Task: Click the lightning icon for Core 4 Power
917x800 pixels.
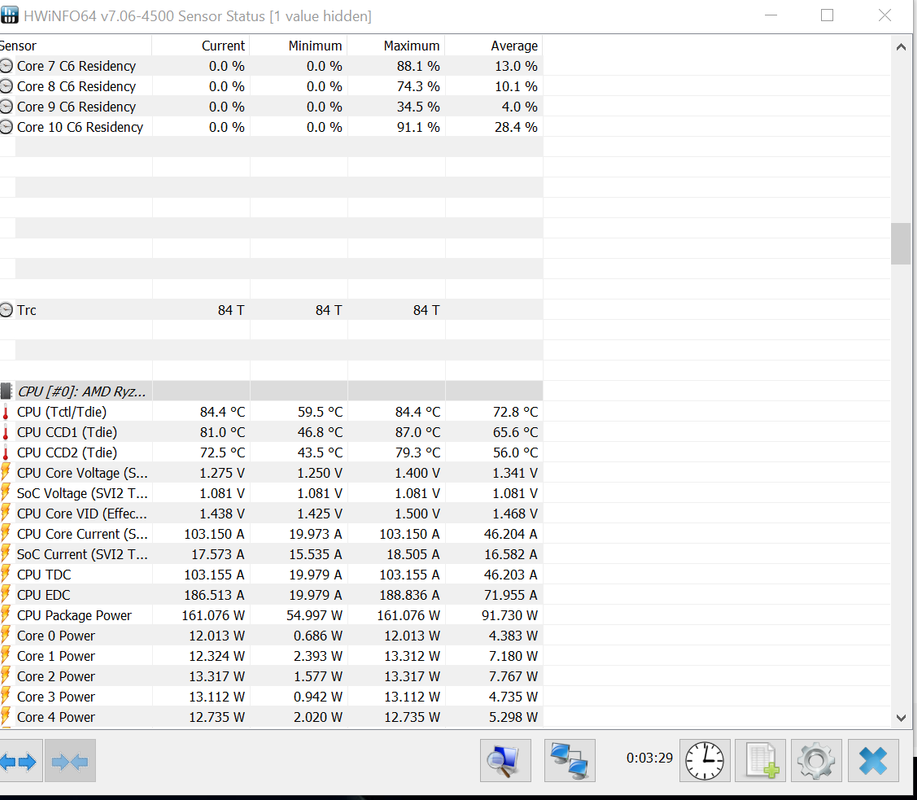Action: click(x=6, y=716)
